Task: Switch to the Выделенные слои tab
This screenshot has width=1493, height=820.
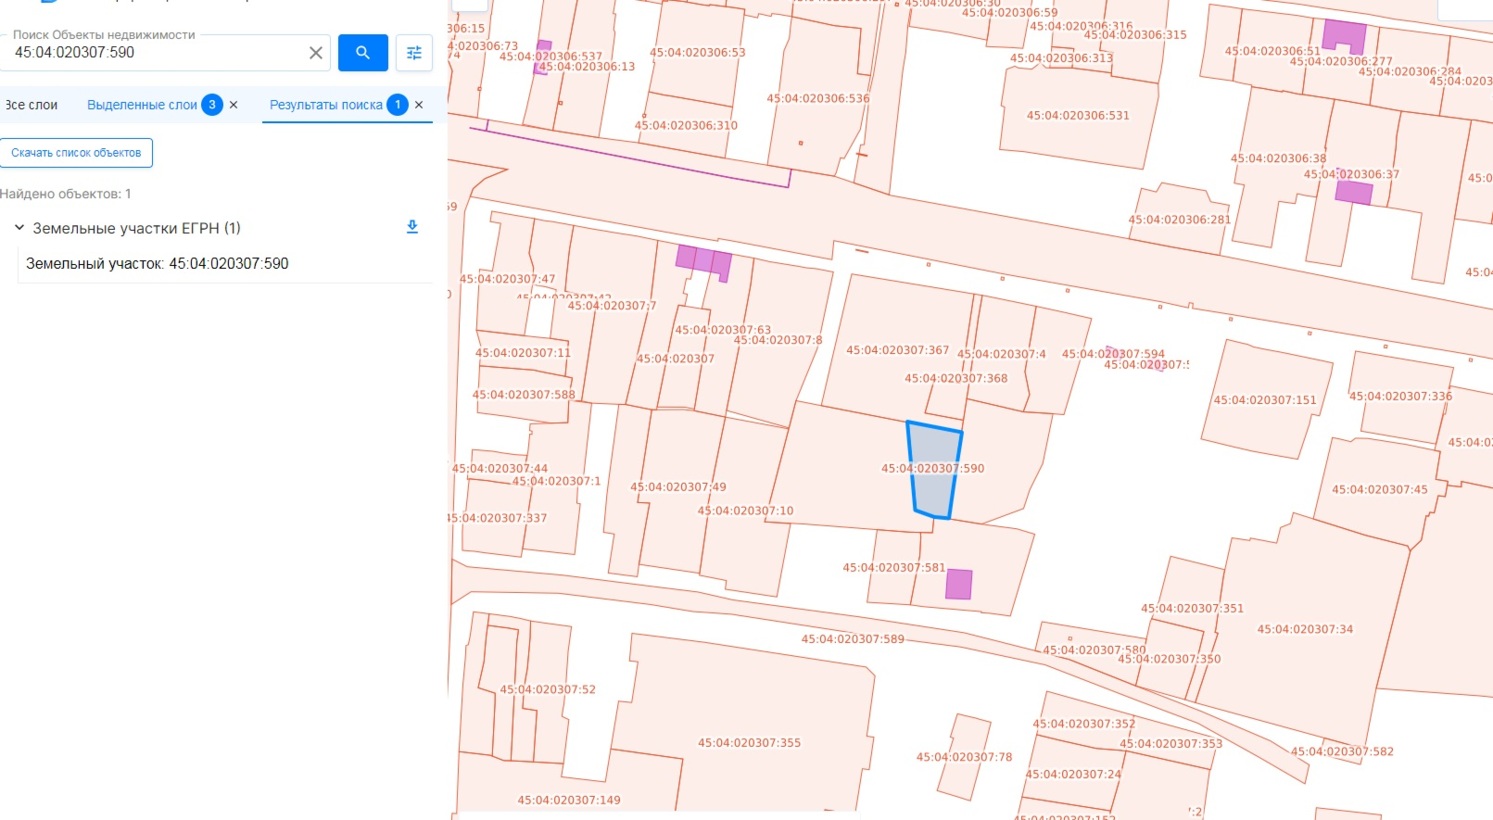Action: tap(142, 105)
